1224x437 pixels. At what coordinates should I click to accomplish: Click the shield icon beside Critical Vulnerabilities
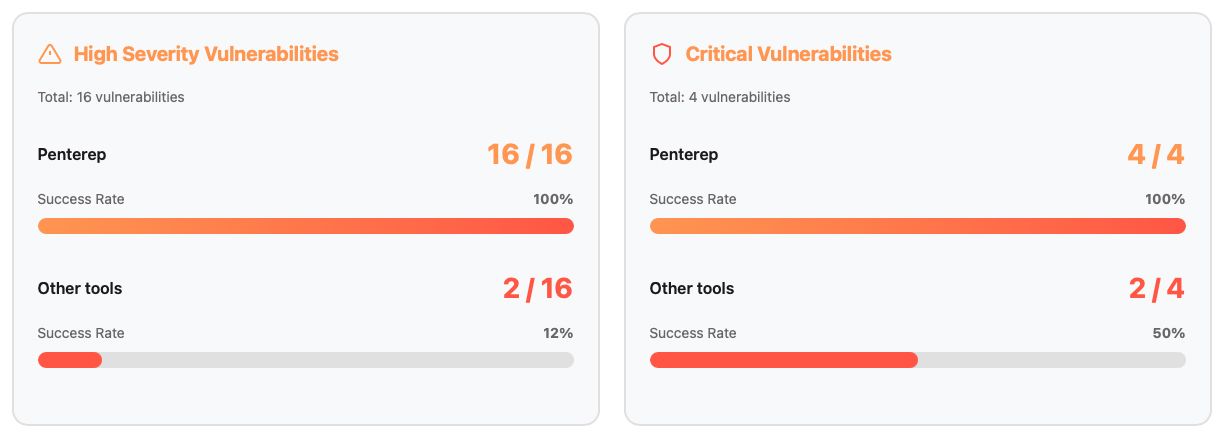(661, 54)
